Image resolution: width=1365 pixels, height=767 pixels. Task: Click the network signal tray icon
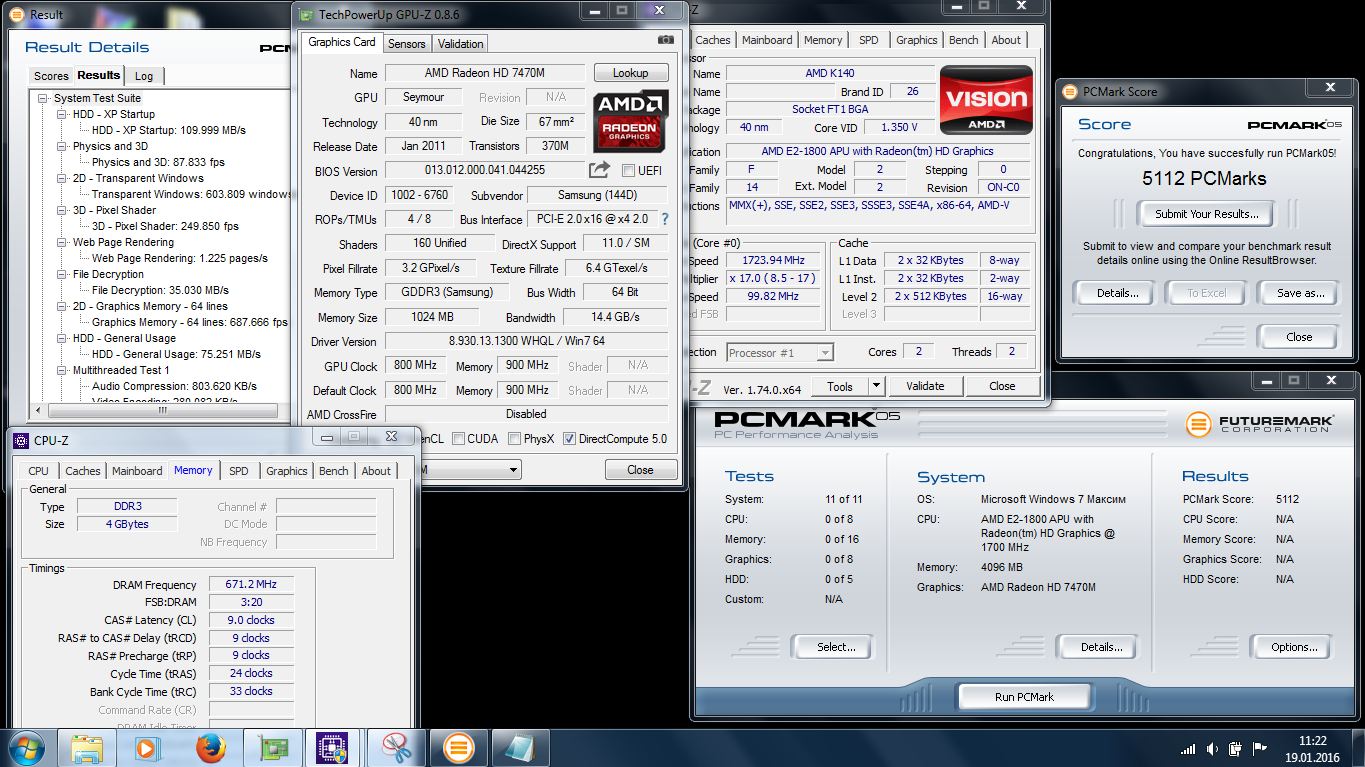click(1187, 749)
